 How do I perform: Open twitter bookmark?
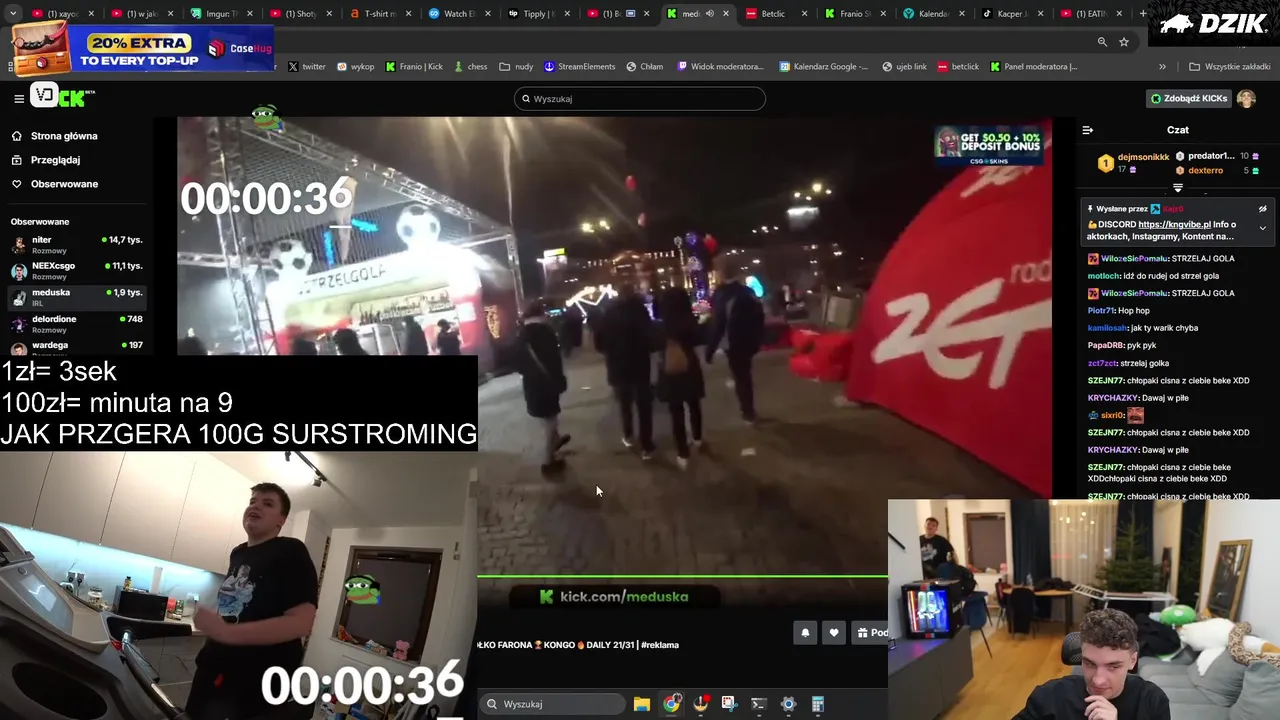point(306,67)
